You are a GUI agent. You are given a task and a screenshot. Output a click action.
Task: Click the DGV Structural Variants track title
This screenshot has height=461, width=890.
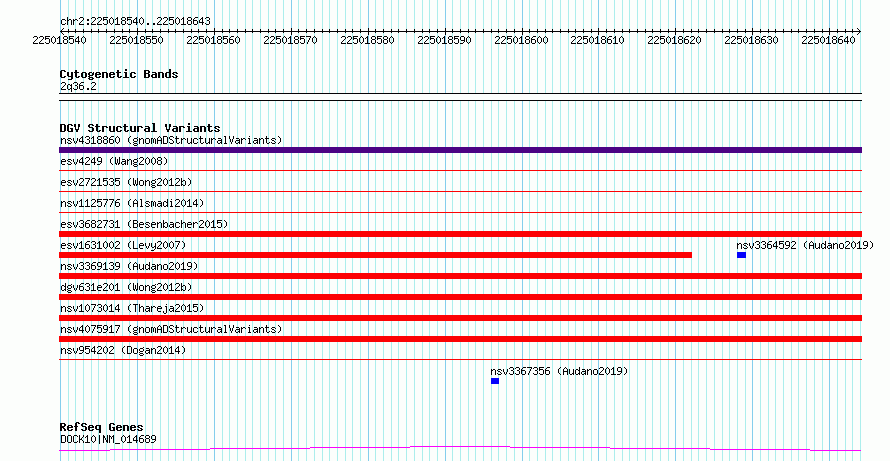tap(140, 128)
